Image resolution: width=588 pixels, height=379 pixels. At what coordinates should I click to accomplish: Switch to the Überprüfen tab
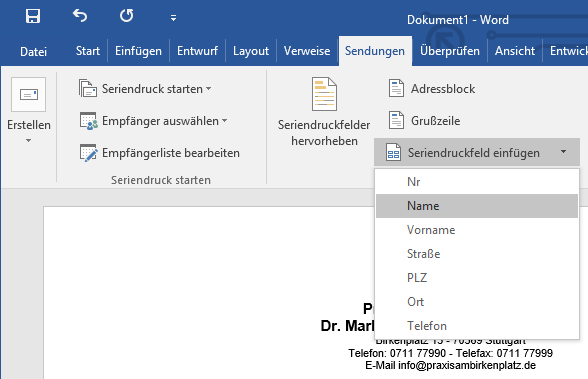click(450, 51)
